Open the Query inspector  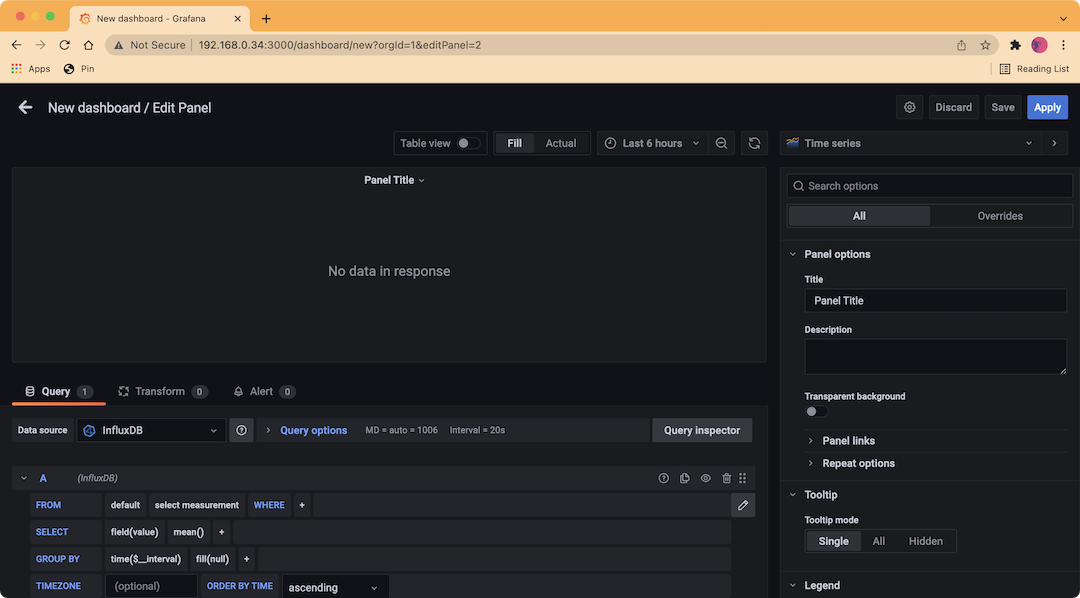point(702,430)
